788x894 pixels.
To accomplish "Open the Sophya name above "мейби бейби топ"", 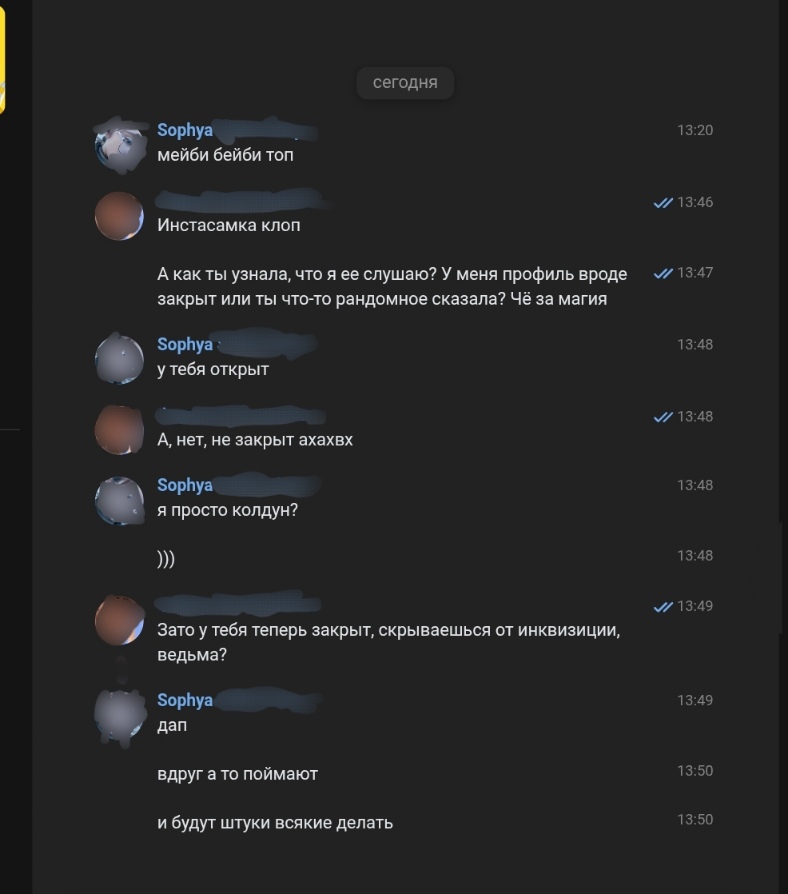I will tap(185, 130).
